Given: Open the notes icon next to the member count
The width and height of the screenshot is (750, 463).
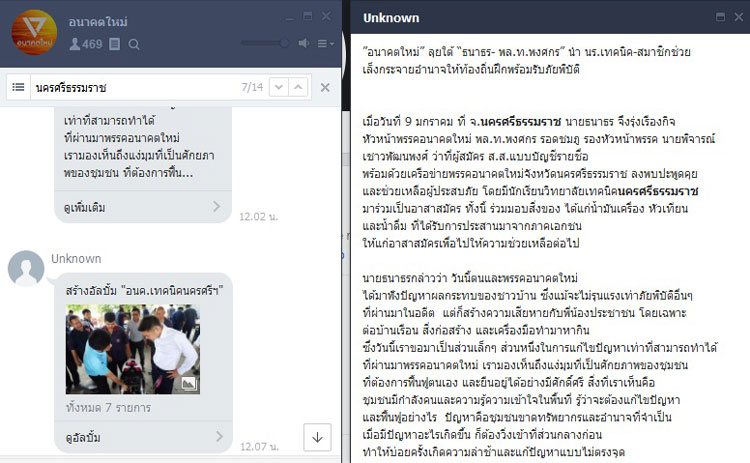Looking at the screenshot, I should [x=115, y=44].
